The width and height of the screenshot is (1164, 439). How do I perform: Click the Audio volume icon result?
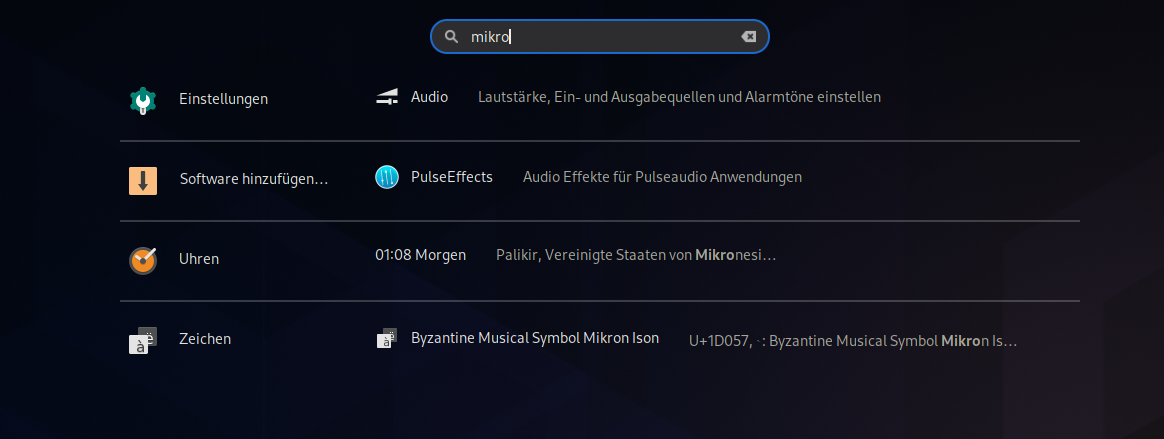pyautogui.click(x=387, y=97)
